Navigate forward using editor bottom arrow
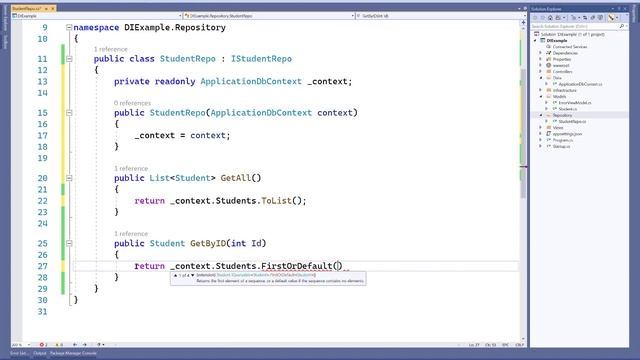The image size is (640, 360). click(x=84, y=345)
